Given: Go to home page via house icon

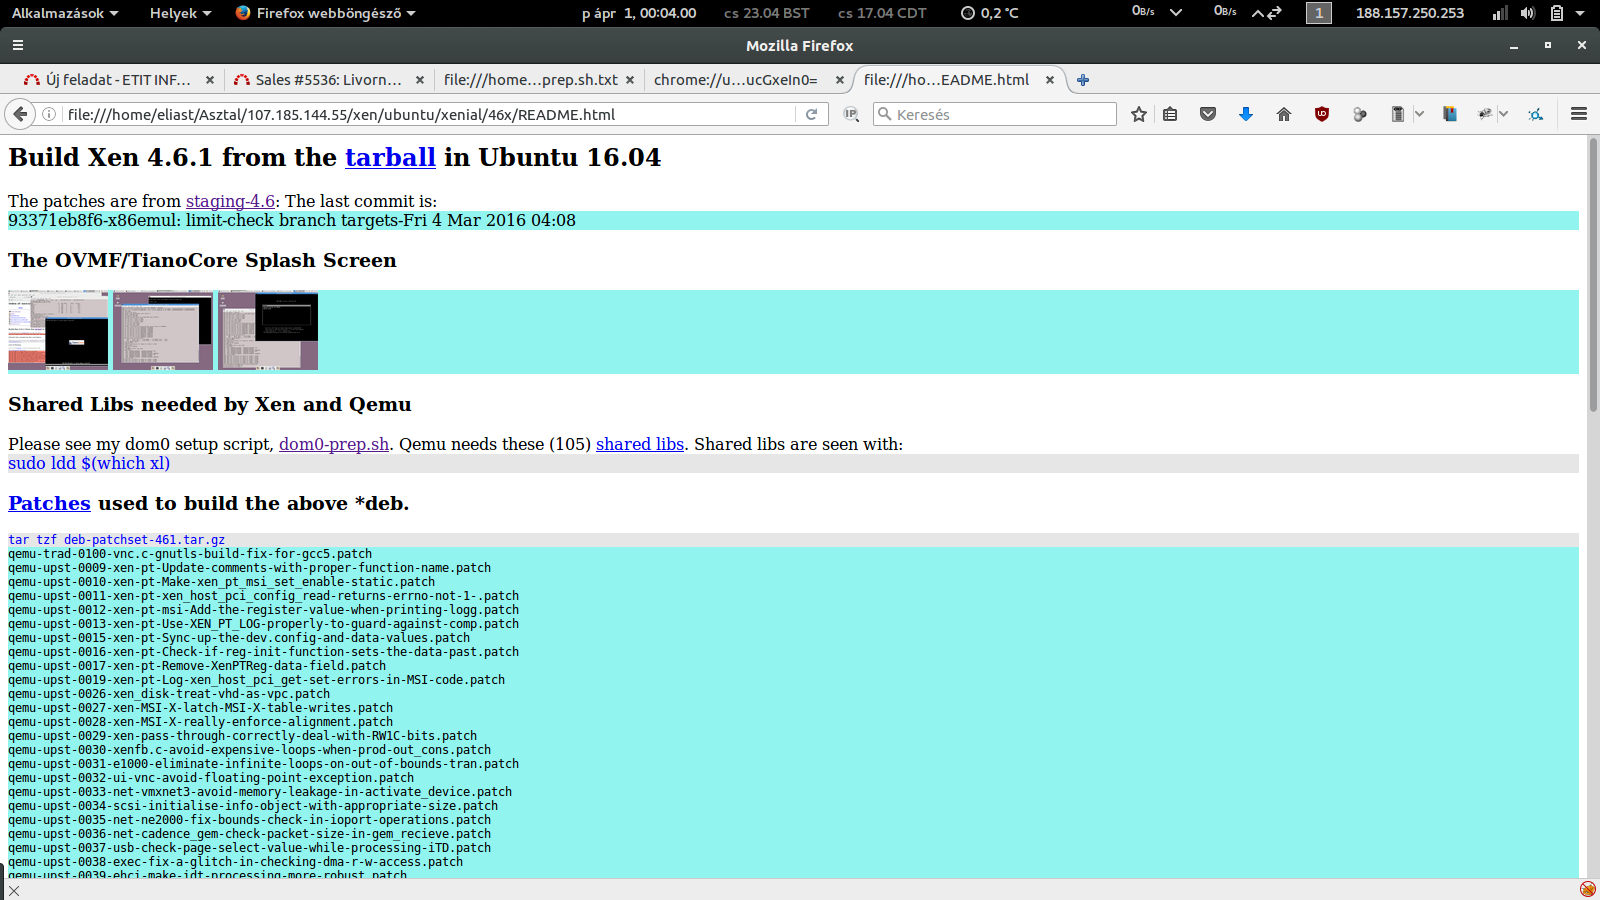Looking at the screenshot, I should click(x=1284, y=114).
